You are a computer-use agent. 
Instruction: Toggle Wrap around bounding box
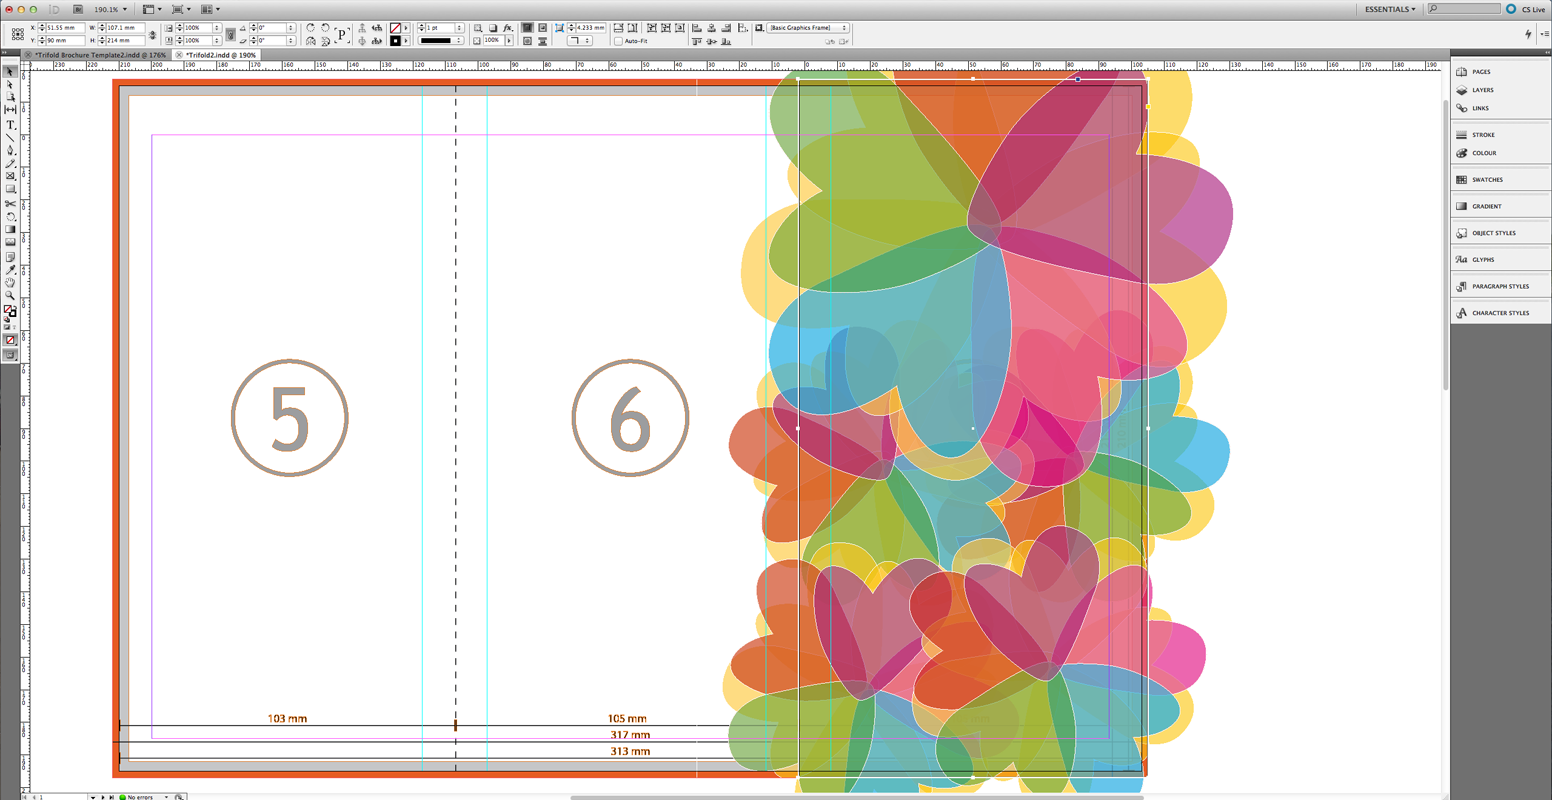[542, 27]
